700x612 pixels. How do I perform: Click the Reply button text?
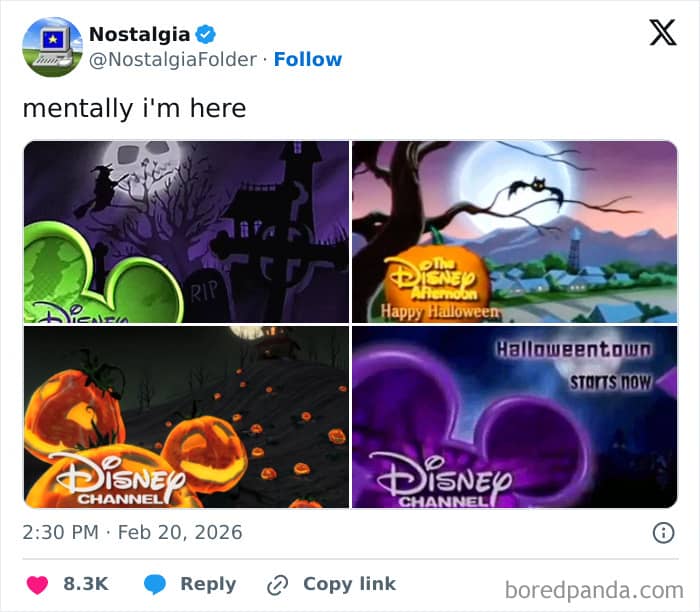pos(208,584)
